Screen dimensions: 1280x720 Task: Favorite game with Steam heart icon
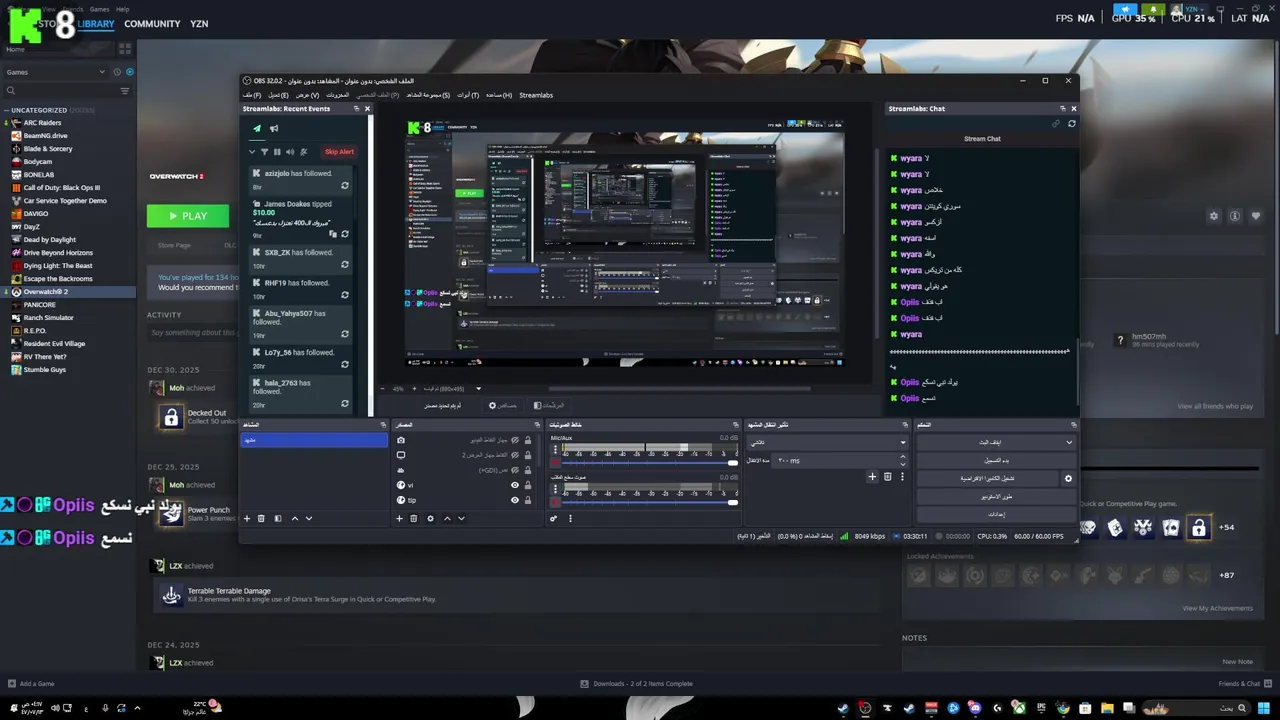pyautogui.click(x=1256, y=216)
